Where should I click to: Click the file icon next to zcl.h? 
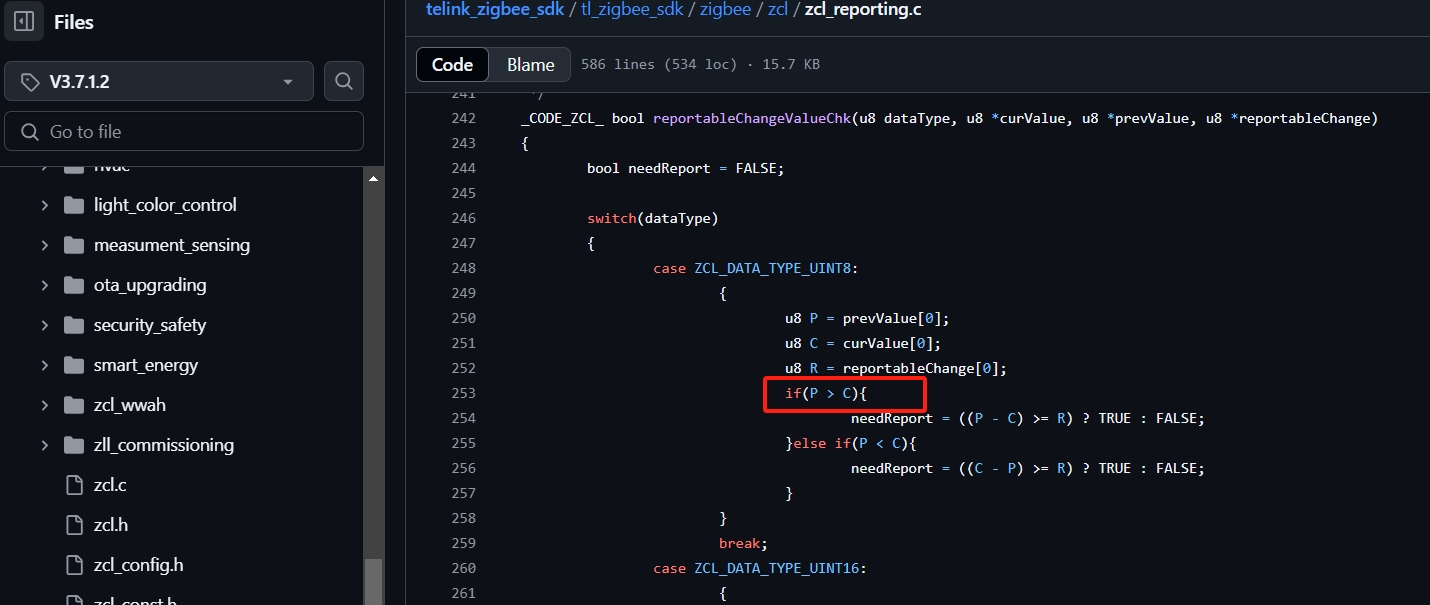pyautogui.click(x=73, y=525)
